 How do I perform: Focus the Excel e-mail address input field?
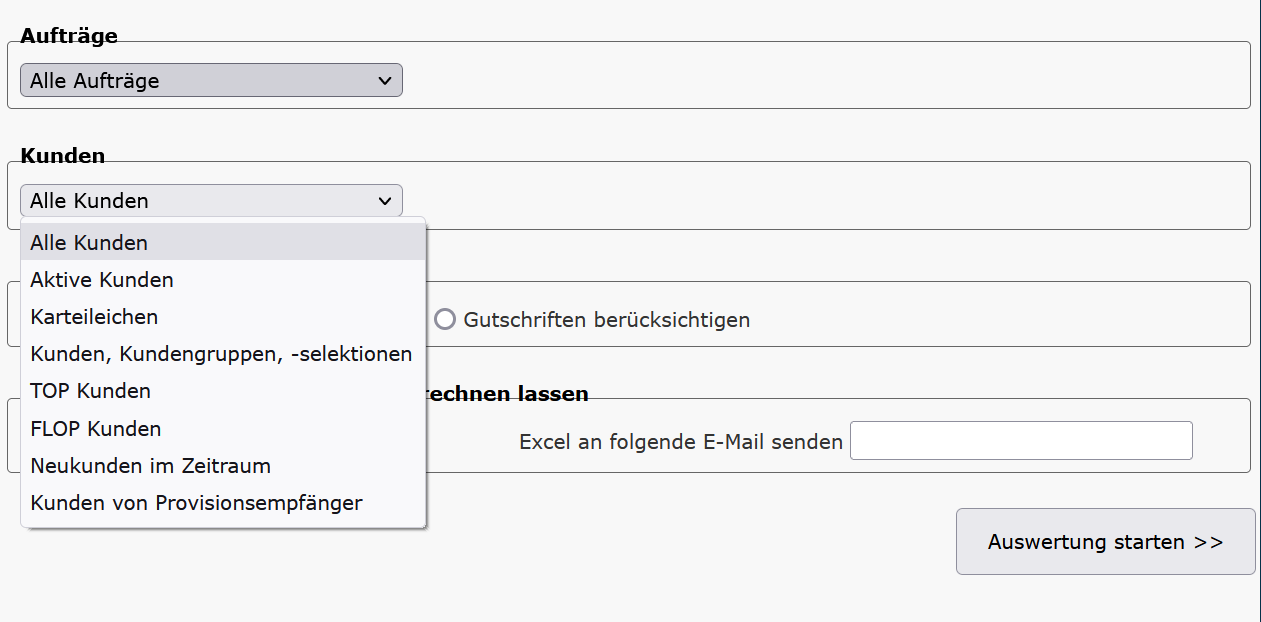click(x=1021, y=441)
